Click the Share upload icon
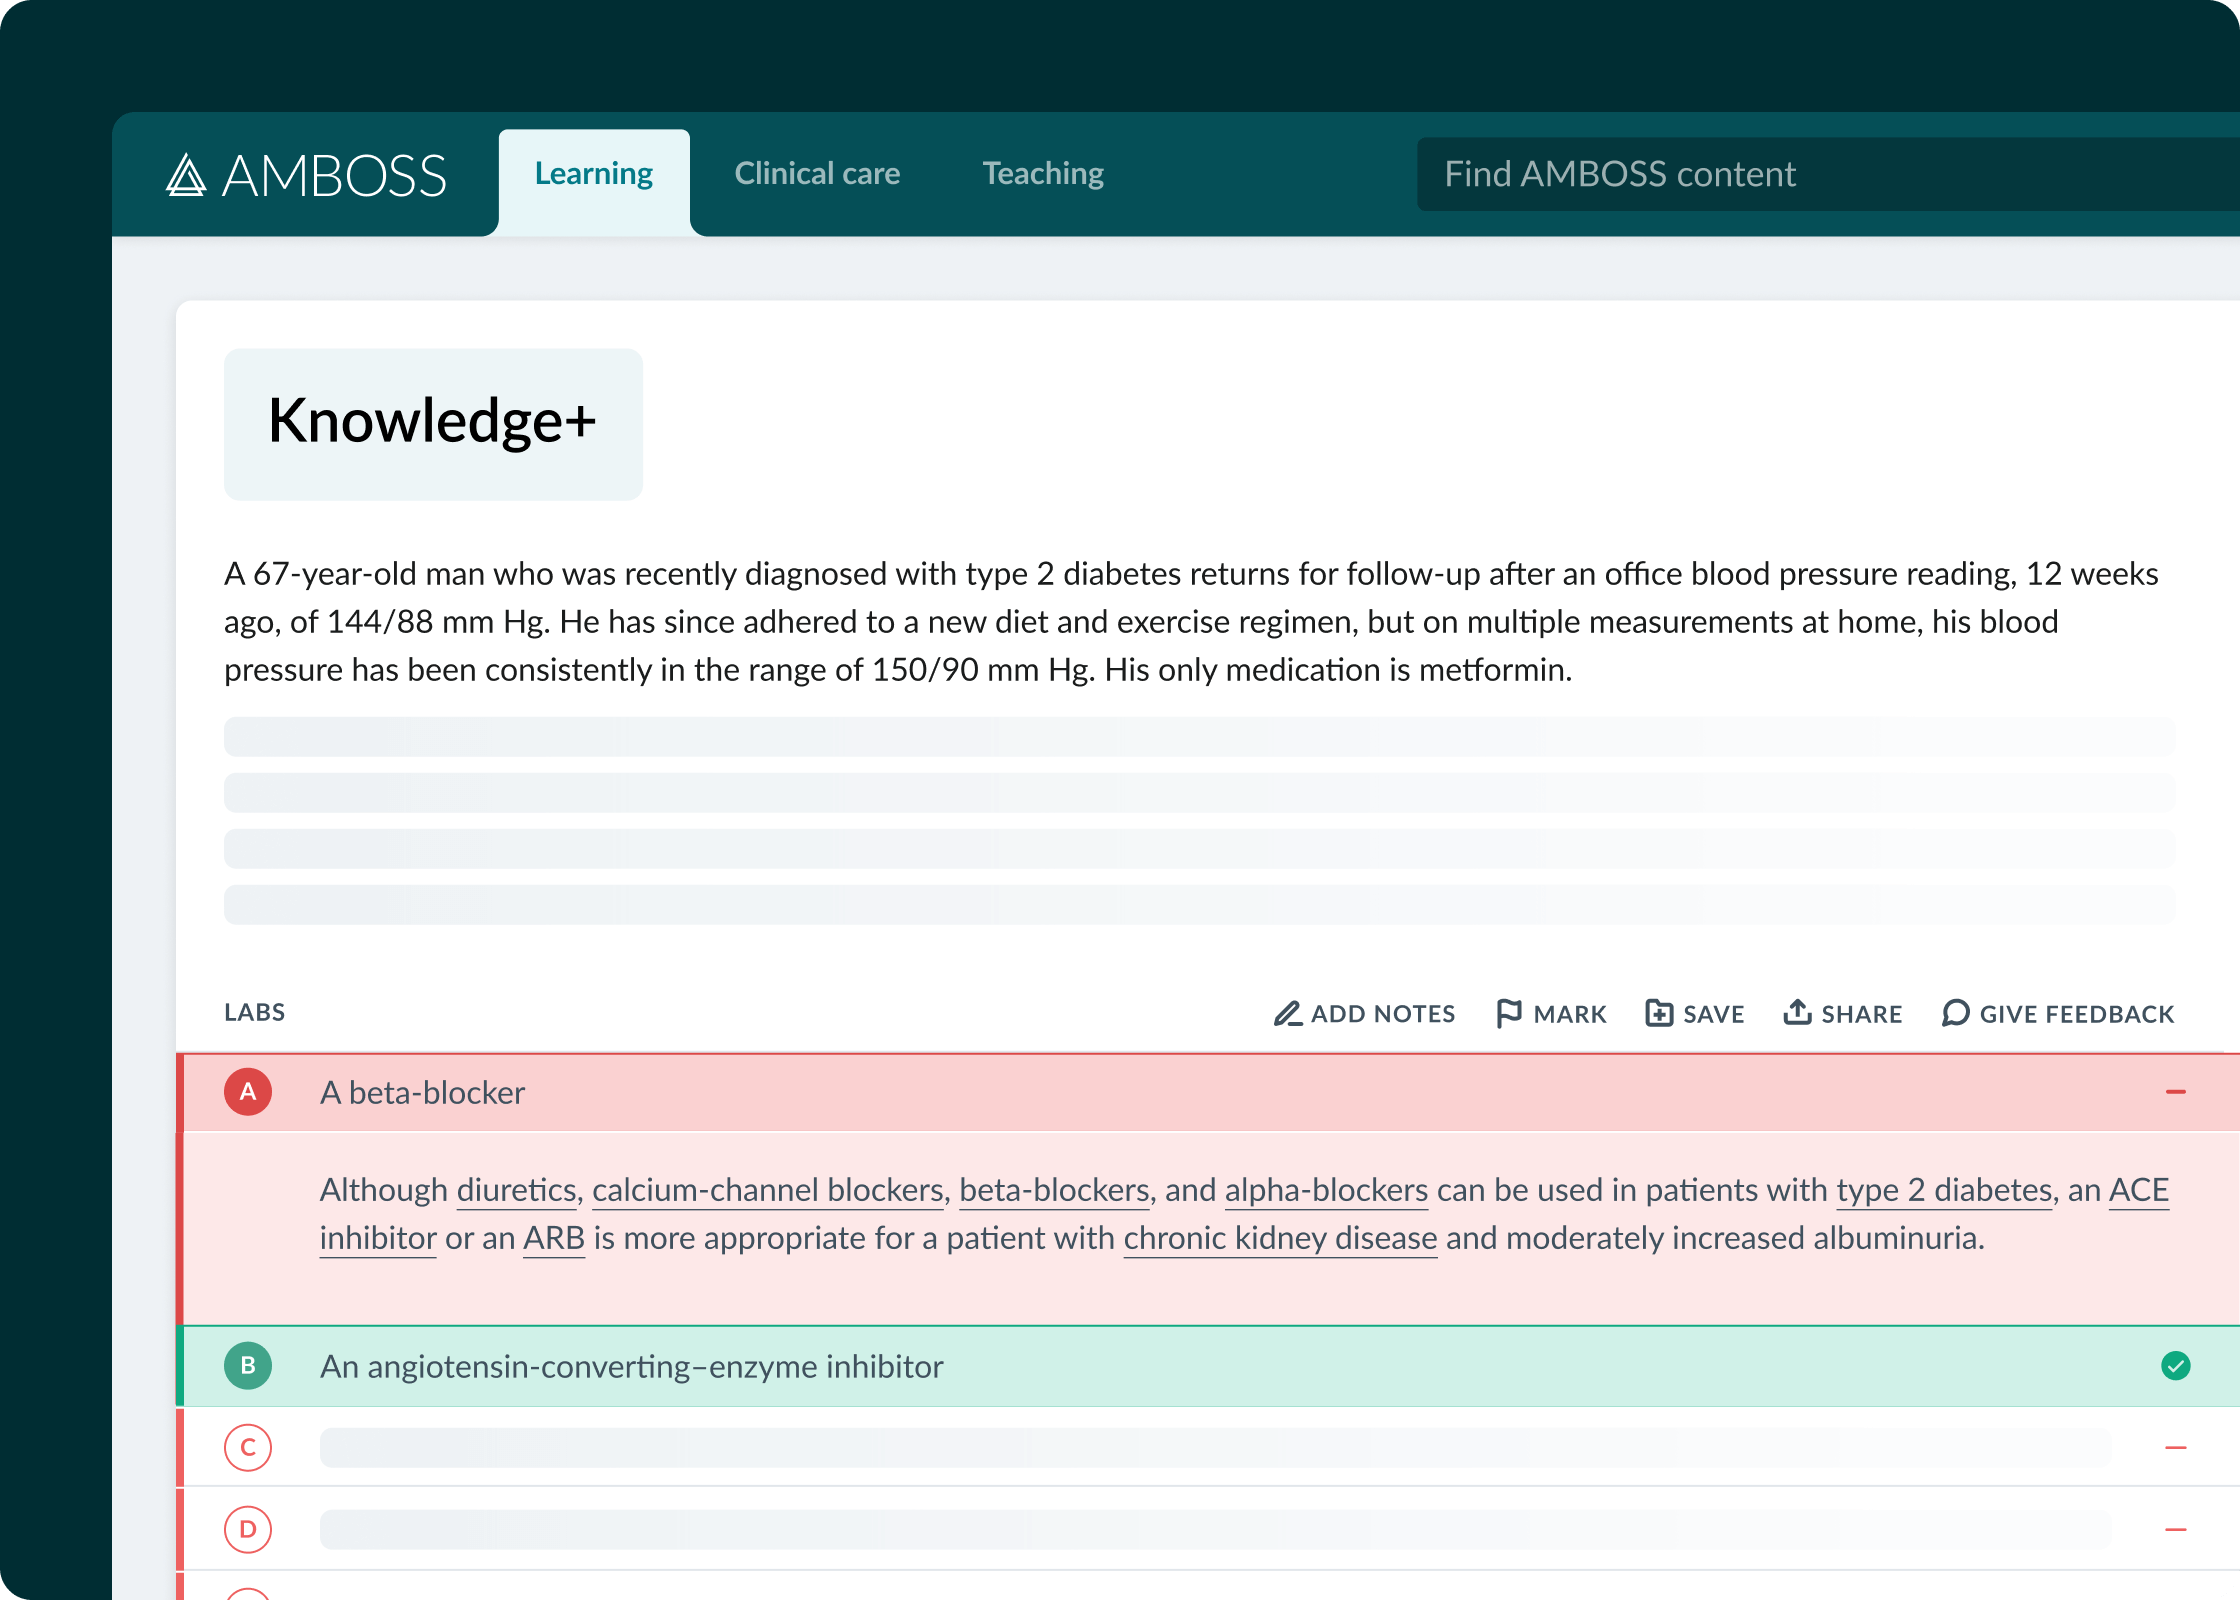Viewport: 2240px width, 1600px height. (1797, 1013)
